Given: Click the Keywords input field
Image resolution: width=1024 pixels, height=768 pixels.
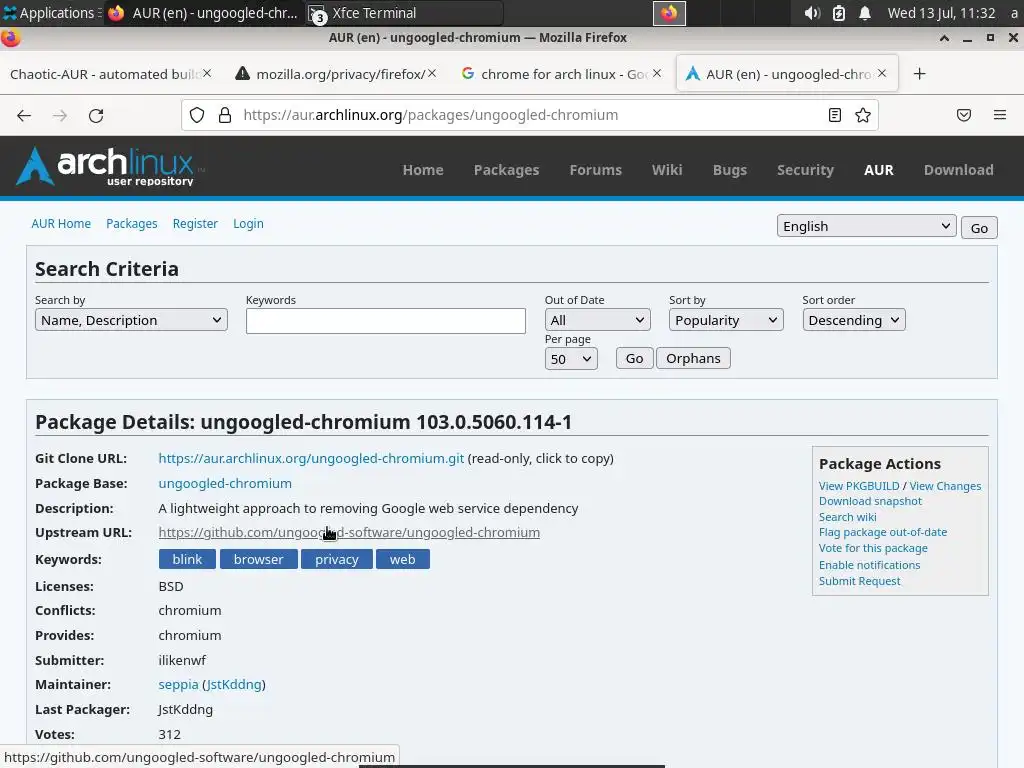Looking at the screenshot, I should tap(386, 321).
